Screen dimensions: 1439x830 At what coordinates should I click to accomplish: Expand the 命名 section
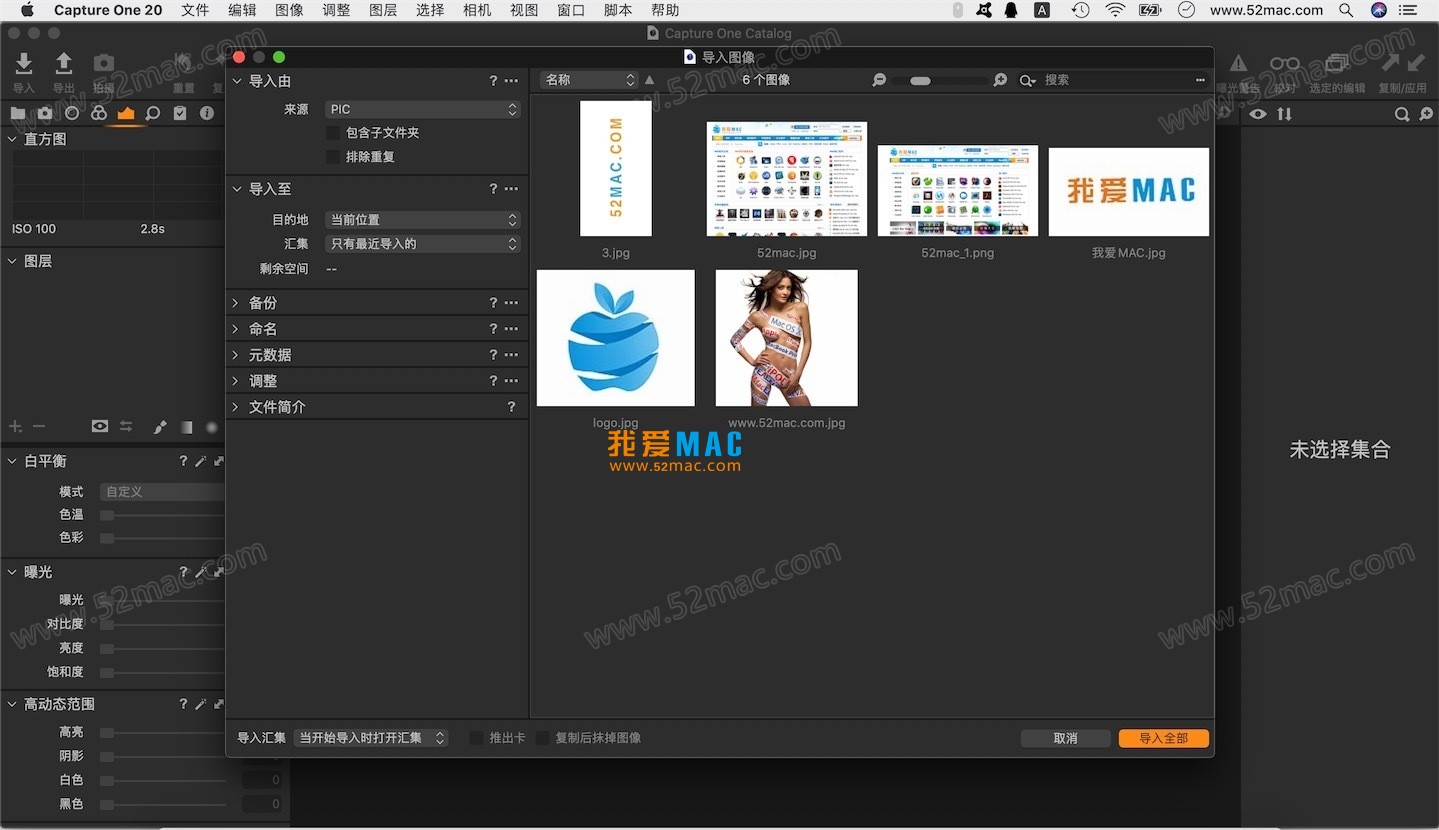[236, 329]
